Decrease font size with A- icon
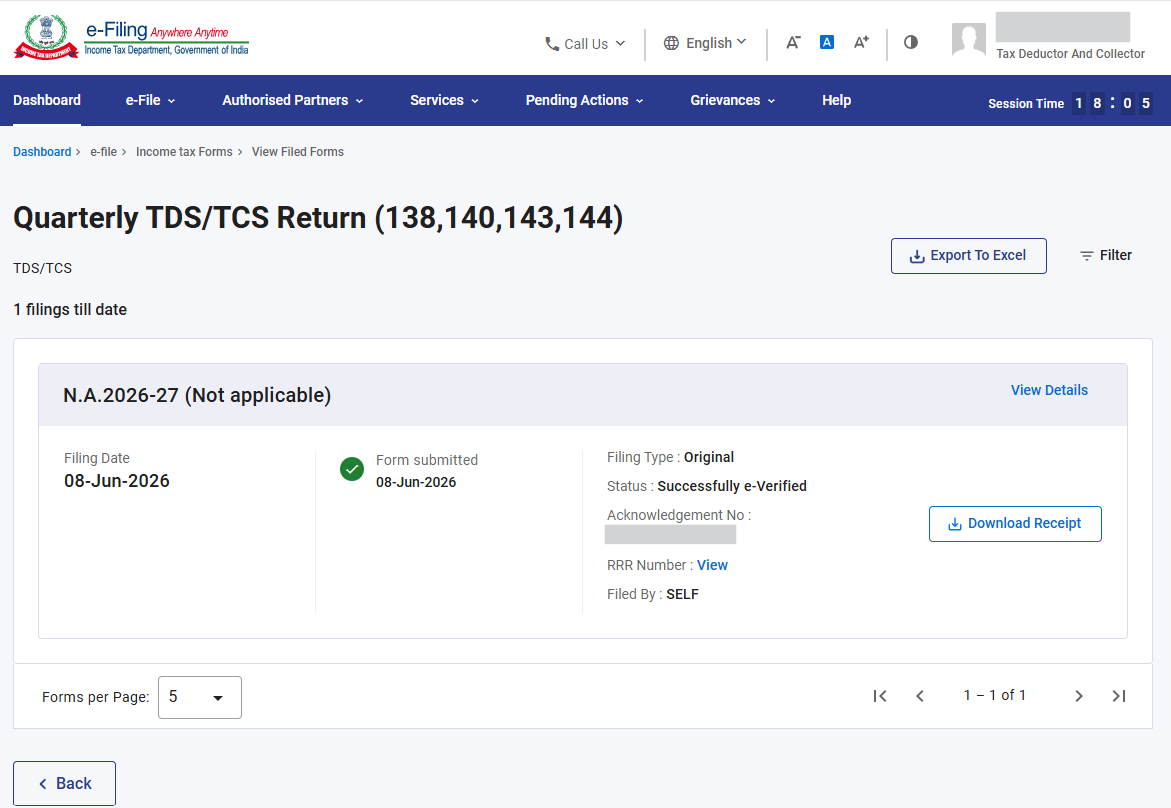Viewport: 1171px width, 808px height. [x=793, y=43]
